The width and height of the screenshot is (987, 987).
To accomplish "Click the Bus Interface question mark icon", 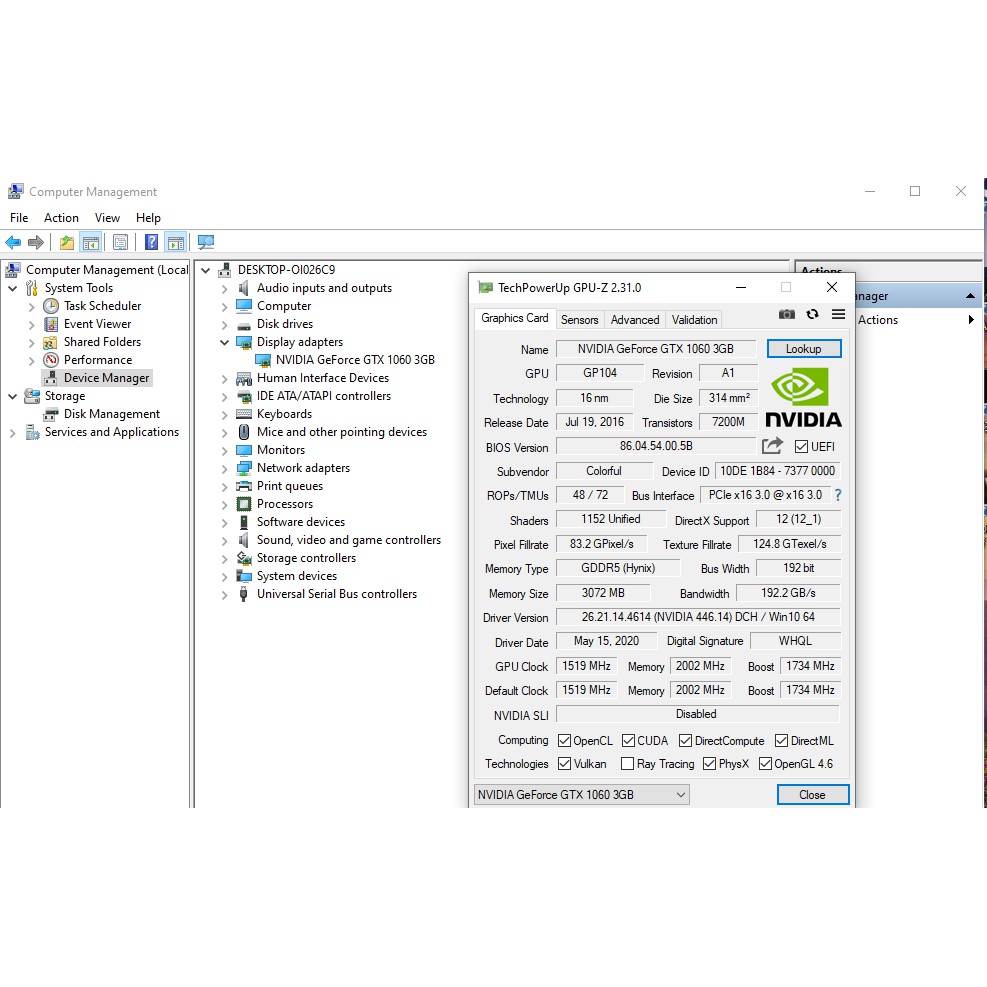I will coord(838,495).
